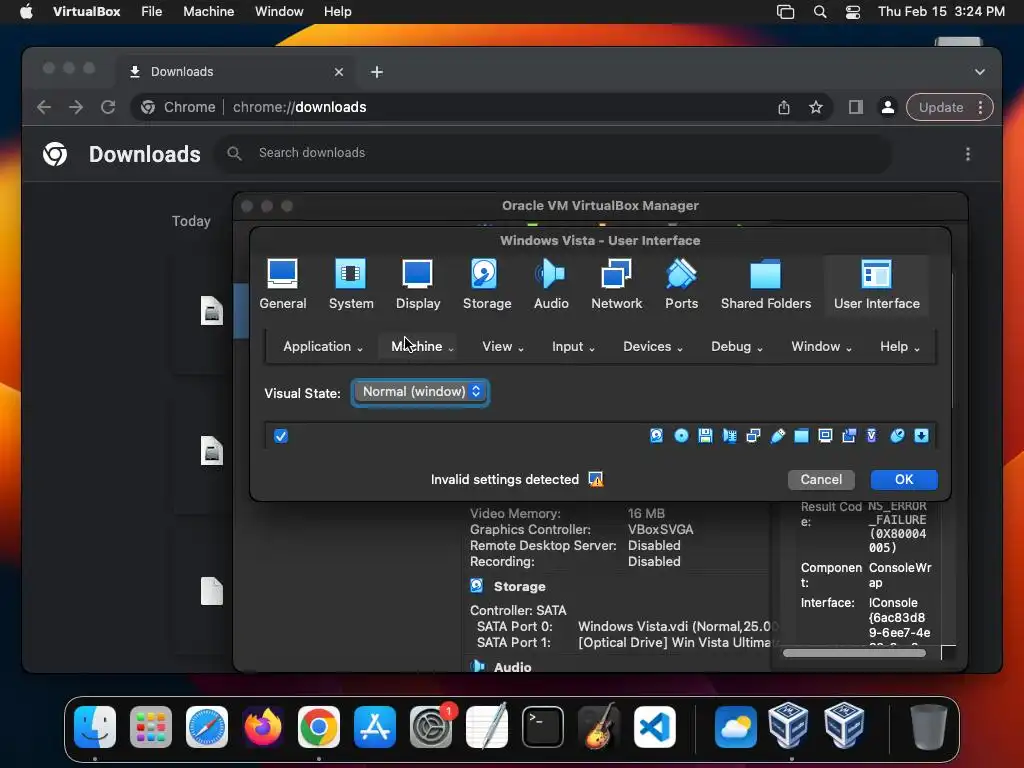This screenshot has height=768, width=1024.
Task: Select the Downloads tab in Chrome
Action: pos(236,72)
